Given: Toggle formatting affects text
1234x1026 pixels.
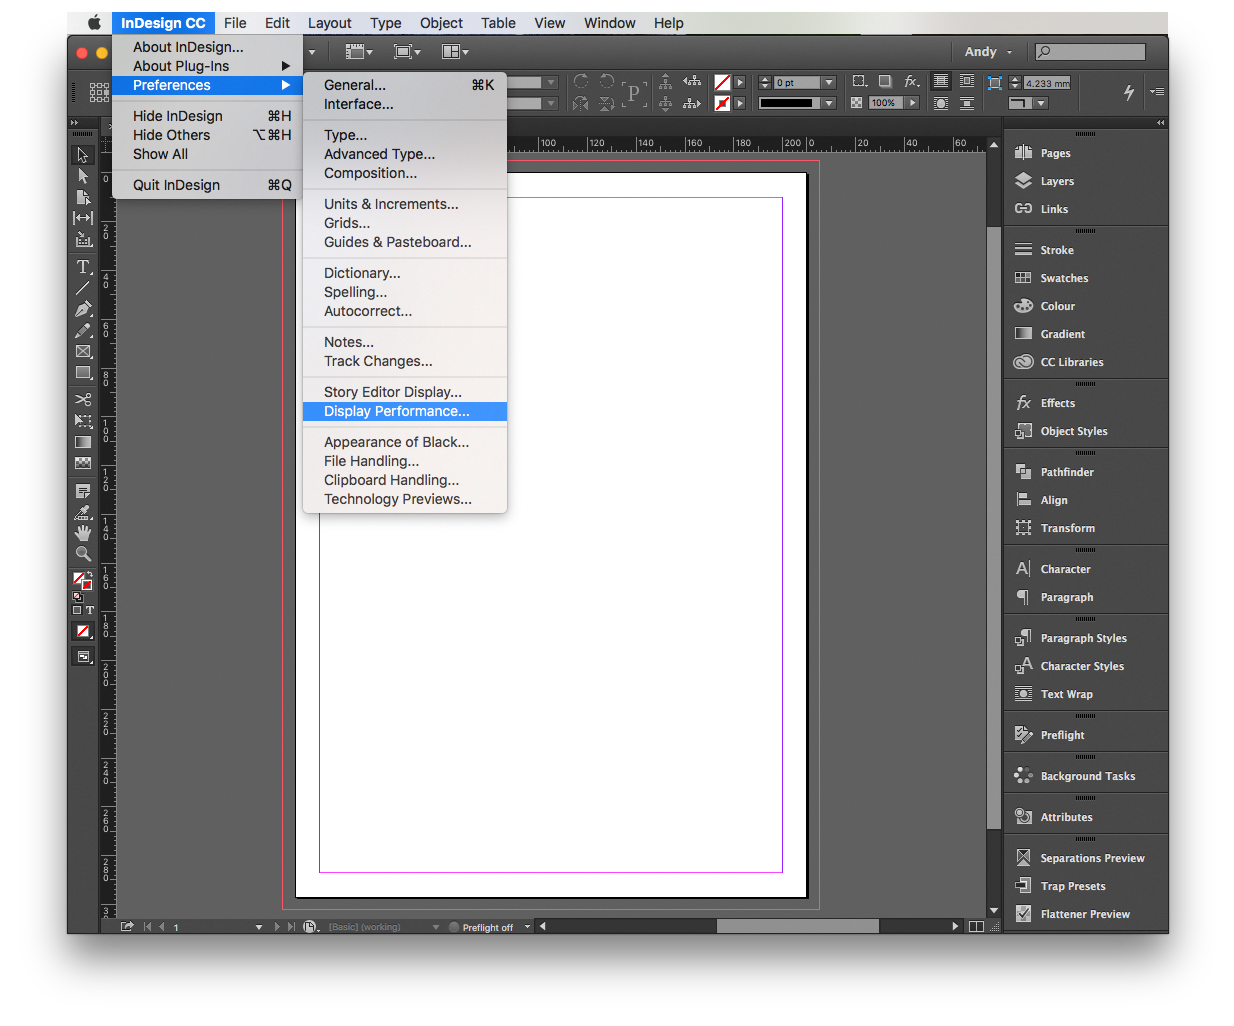Looking at the screenshot, I should coord(90,610).
